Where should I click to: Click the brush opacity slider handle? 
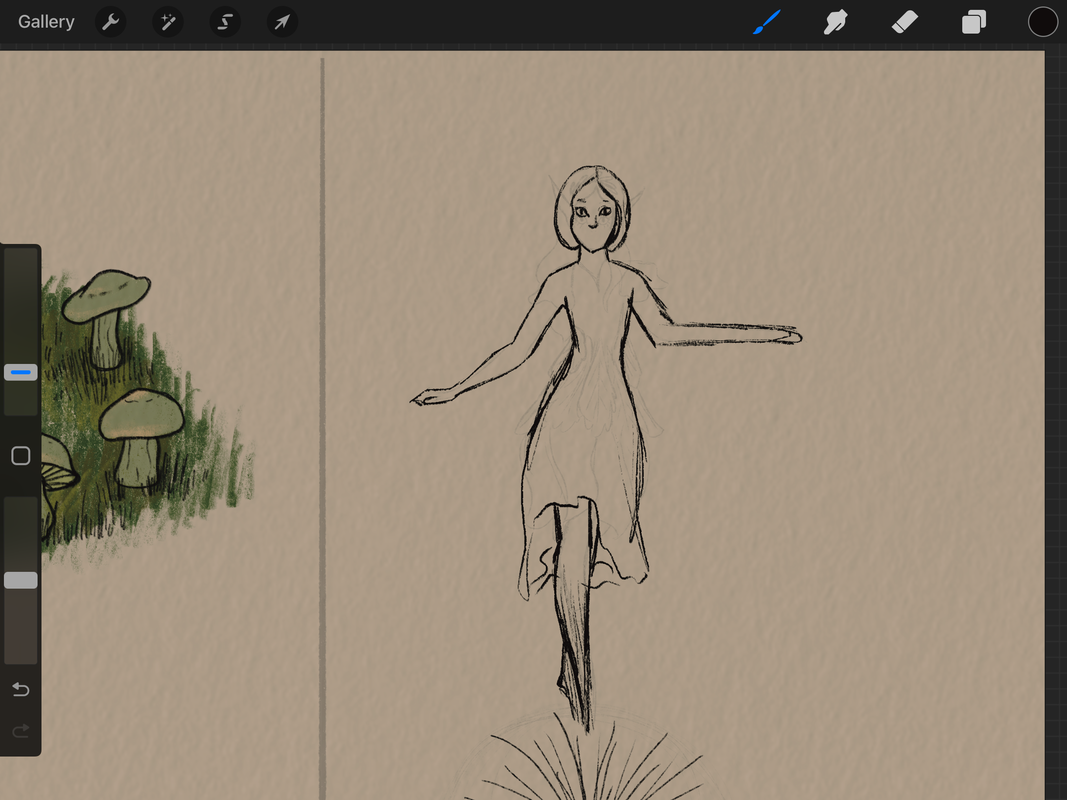tap(20, 580)
